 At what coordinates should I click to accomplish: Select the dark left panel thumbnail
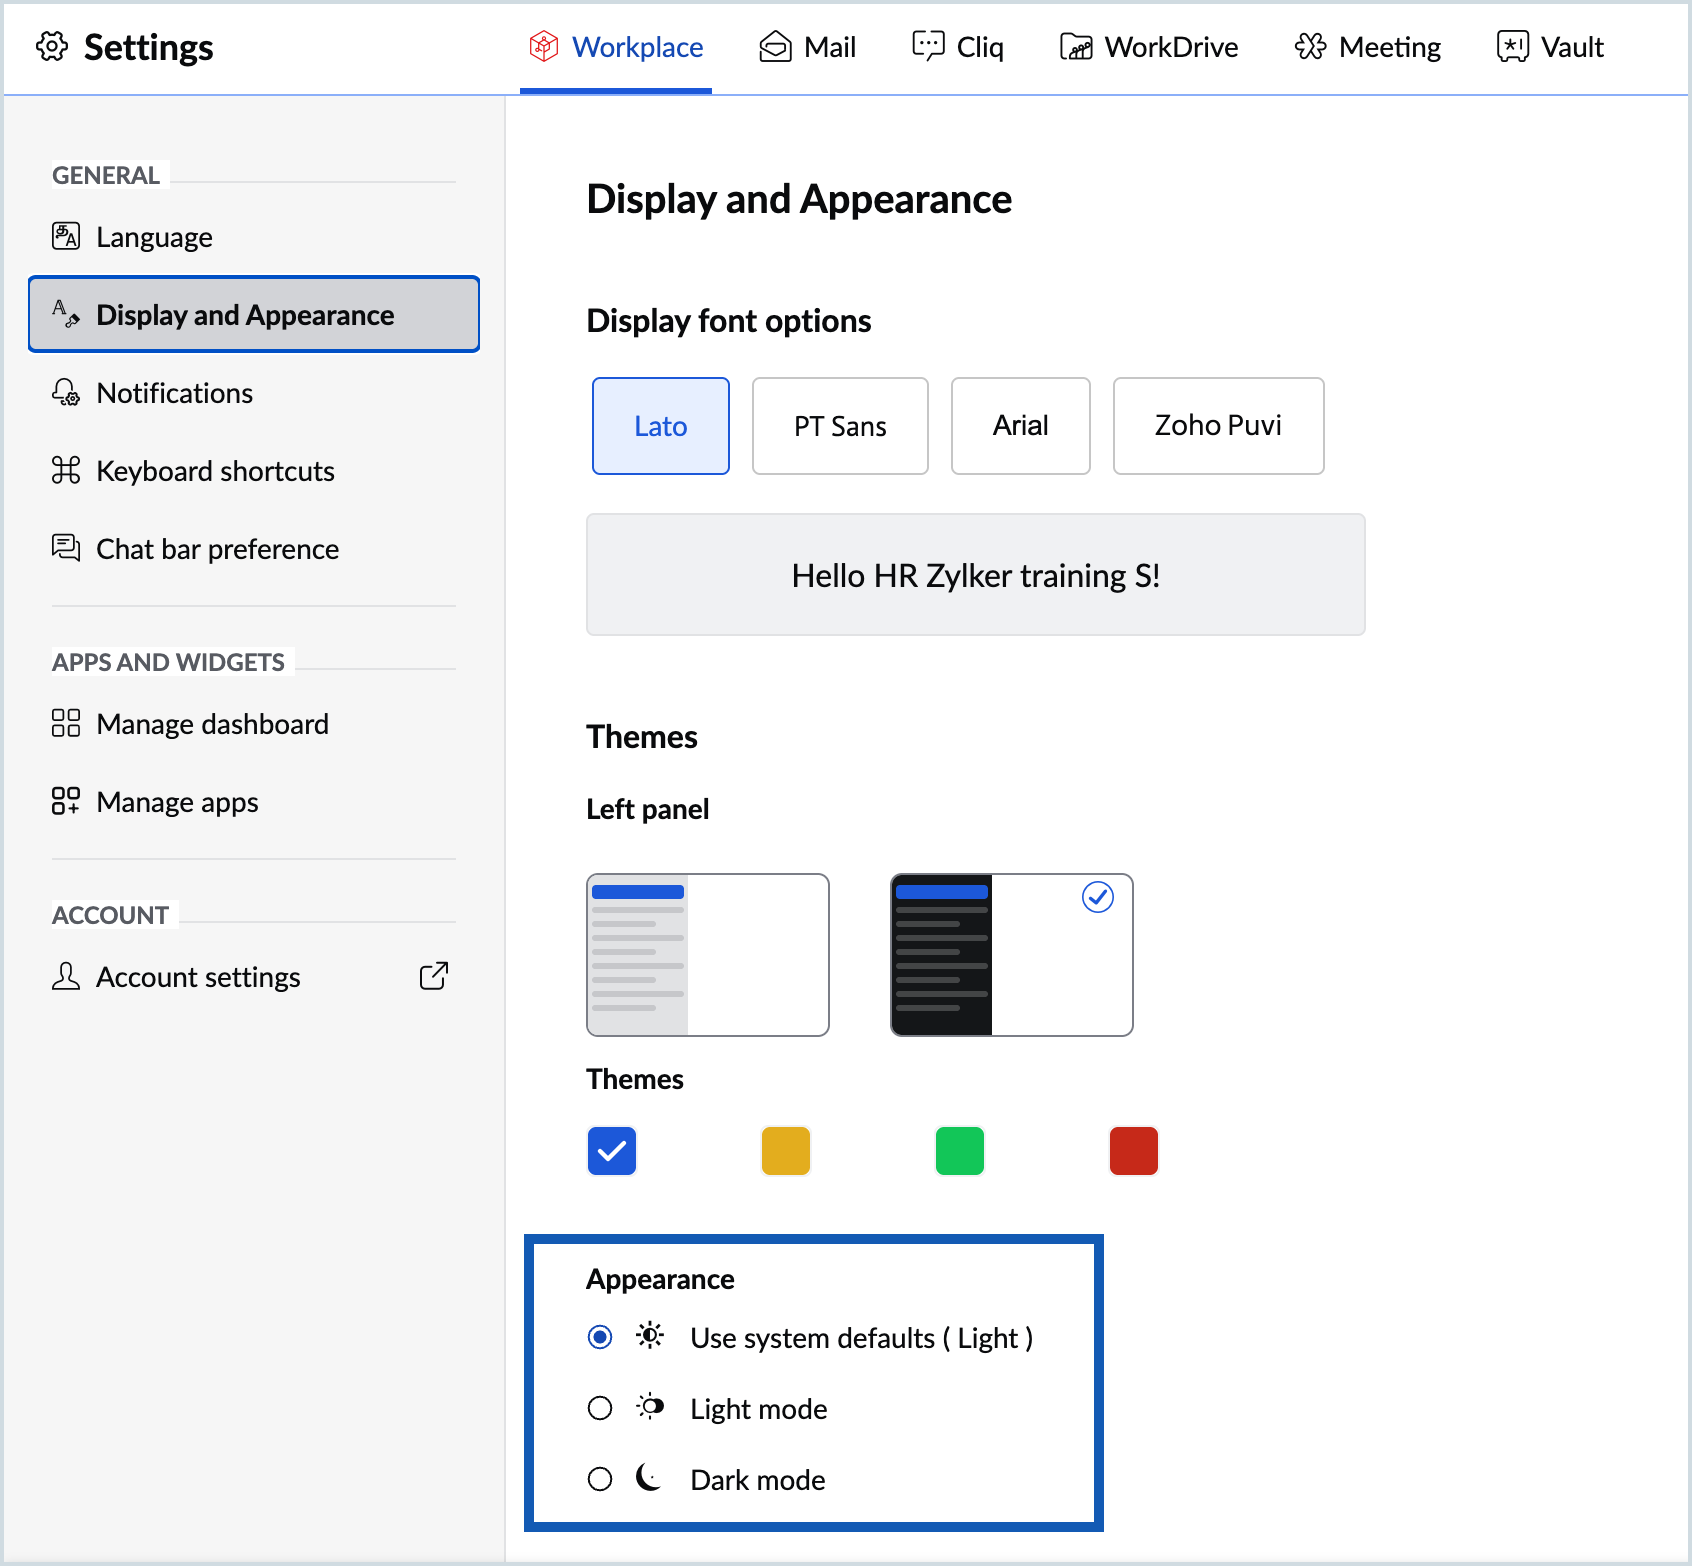pos(1012,955)
